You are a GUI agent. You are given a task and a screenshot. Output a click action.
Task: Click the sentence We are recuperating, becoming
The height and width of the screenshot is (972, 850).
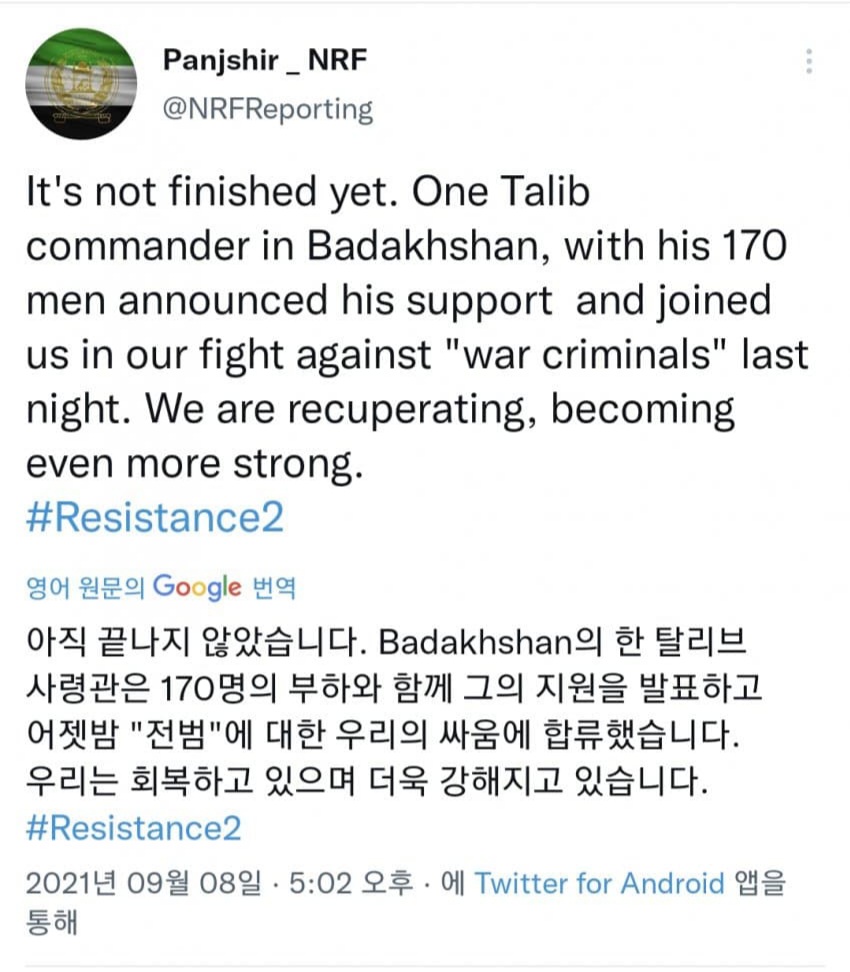(x=440, y=409)
